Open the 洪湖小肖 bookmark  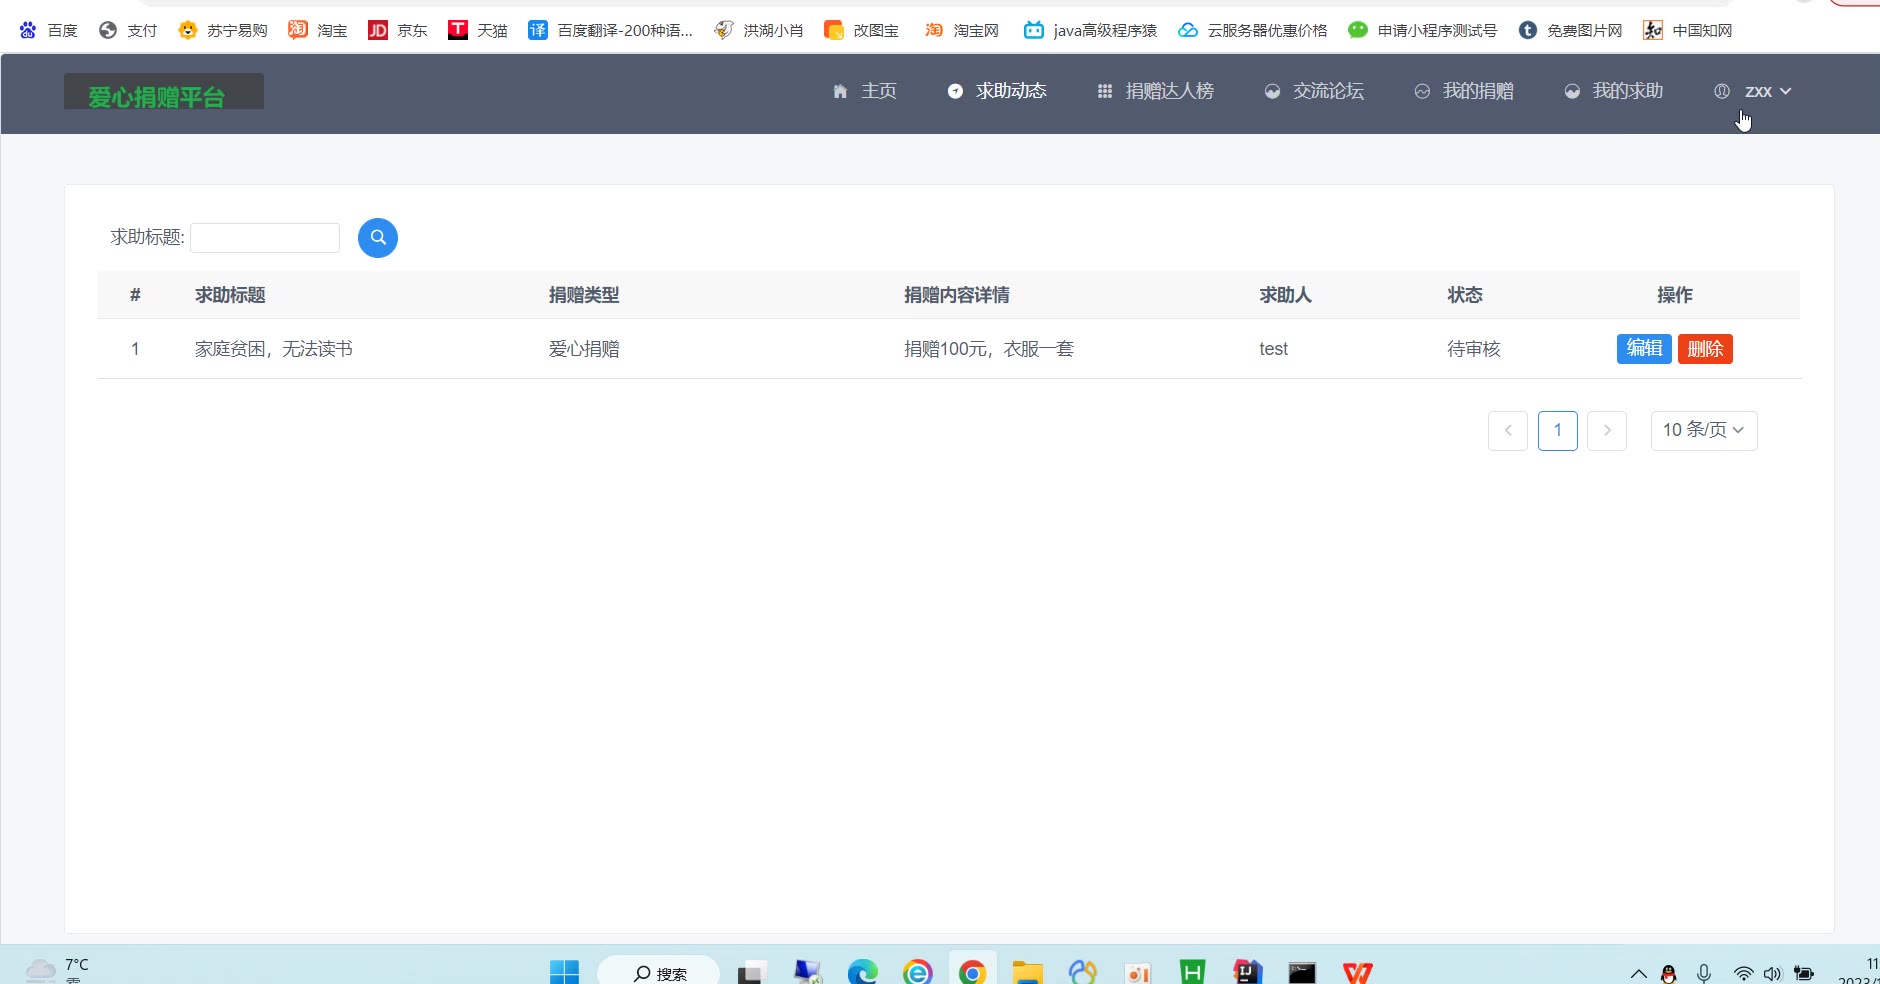[759, 31]
